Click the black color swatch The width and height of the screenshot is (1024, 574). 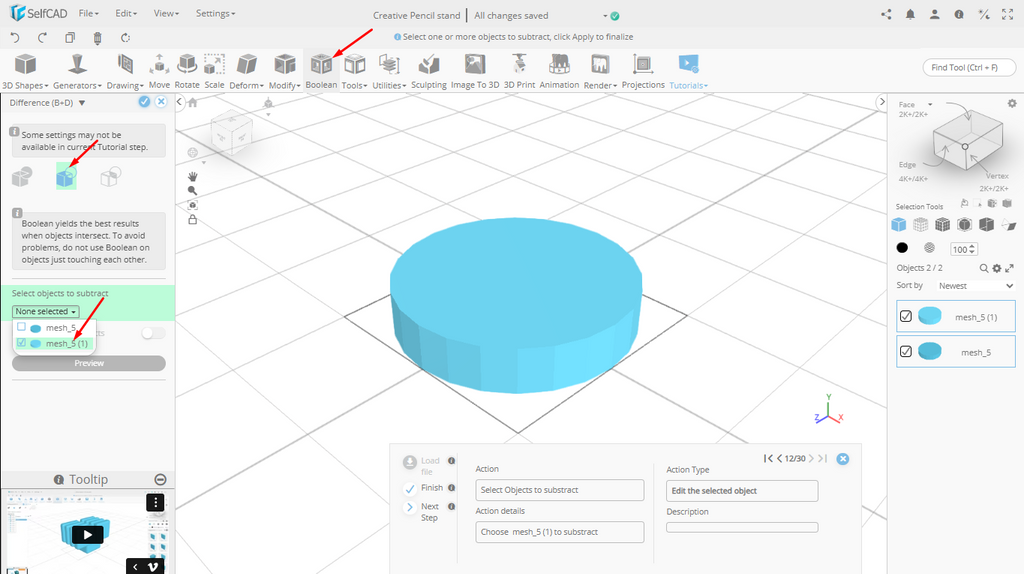(x=902, y=247)
